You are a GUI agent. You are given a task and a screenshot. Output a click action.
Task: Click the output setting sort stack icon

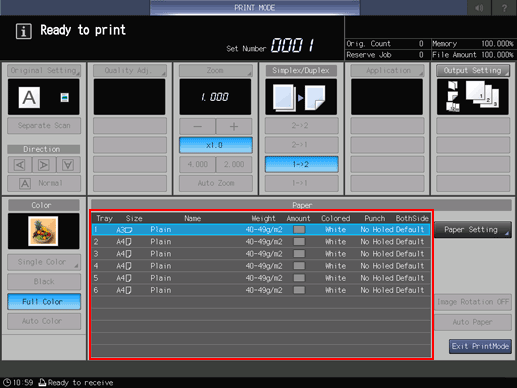tap(473, 97)
